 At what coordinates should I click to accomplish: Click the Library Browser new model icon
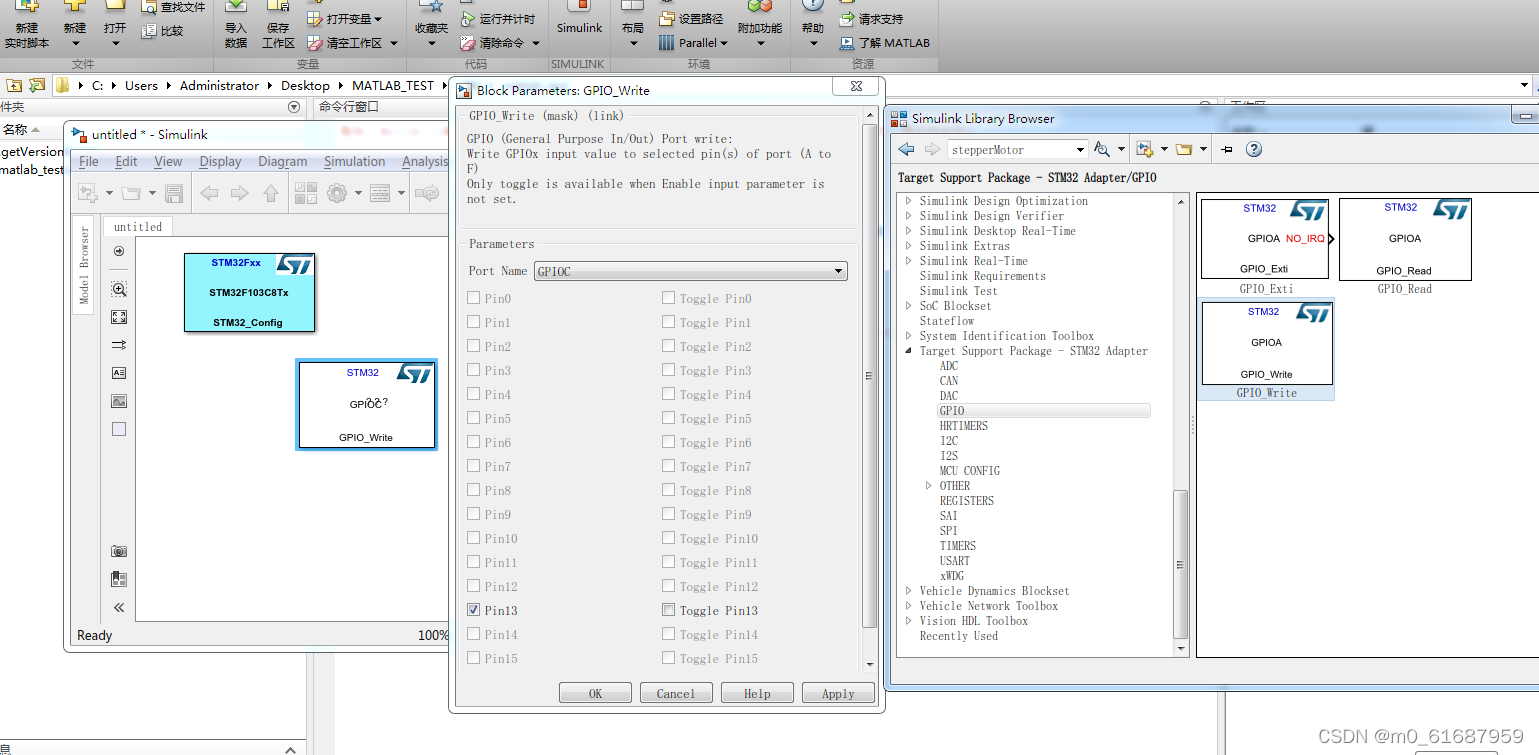tap(1145, 149)
